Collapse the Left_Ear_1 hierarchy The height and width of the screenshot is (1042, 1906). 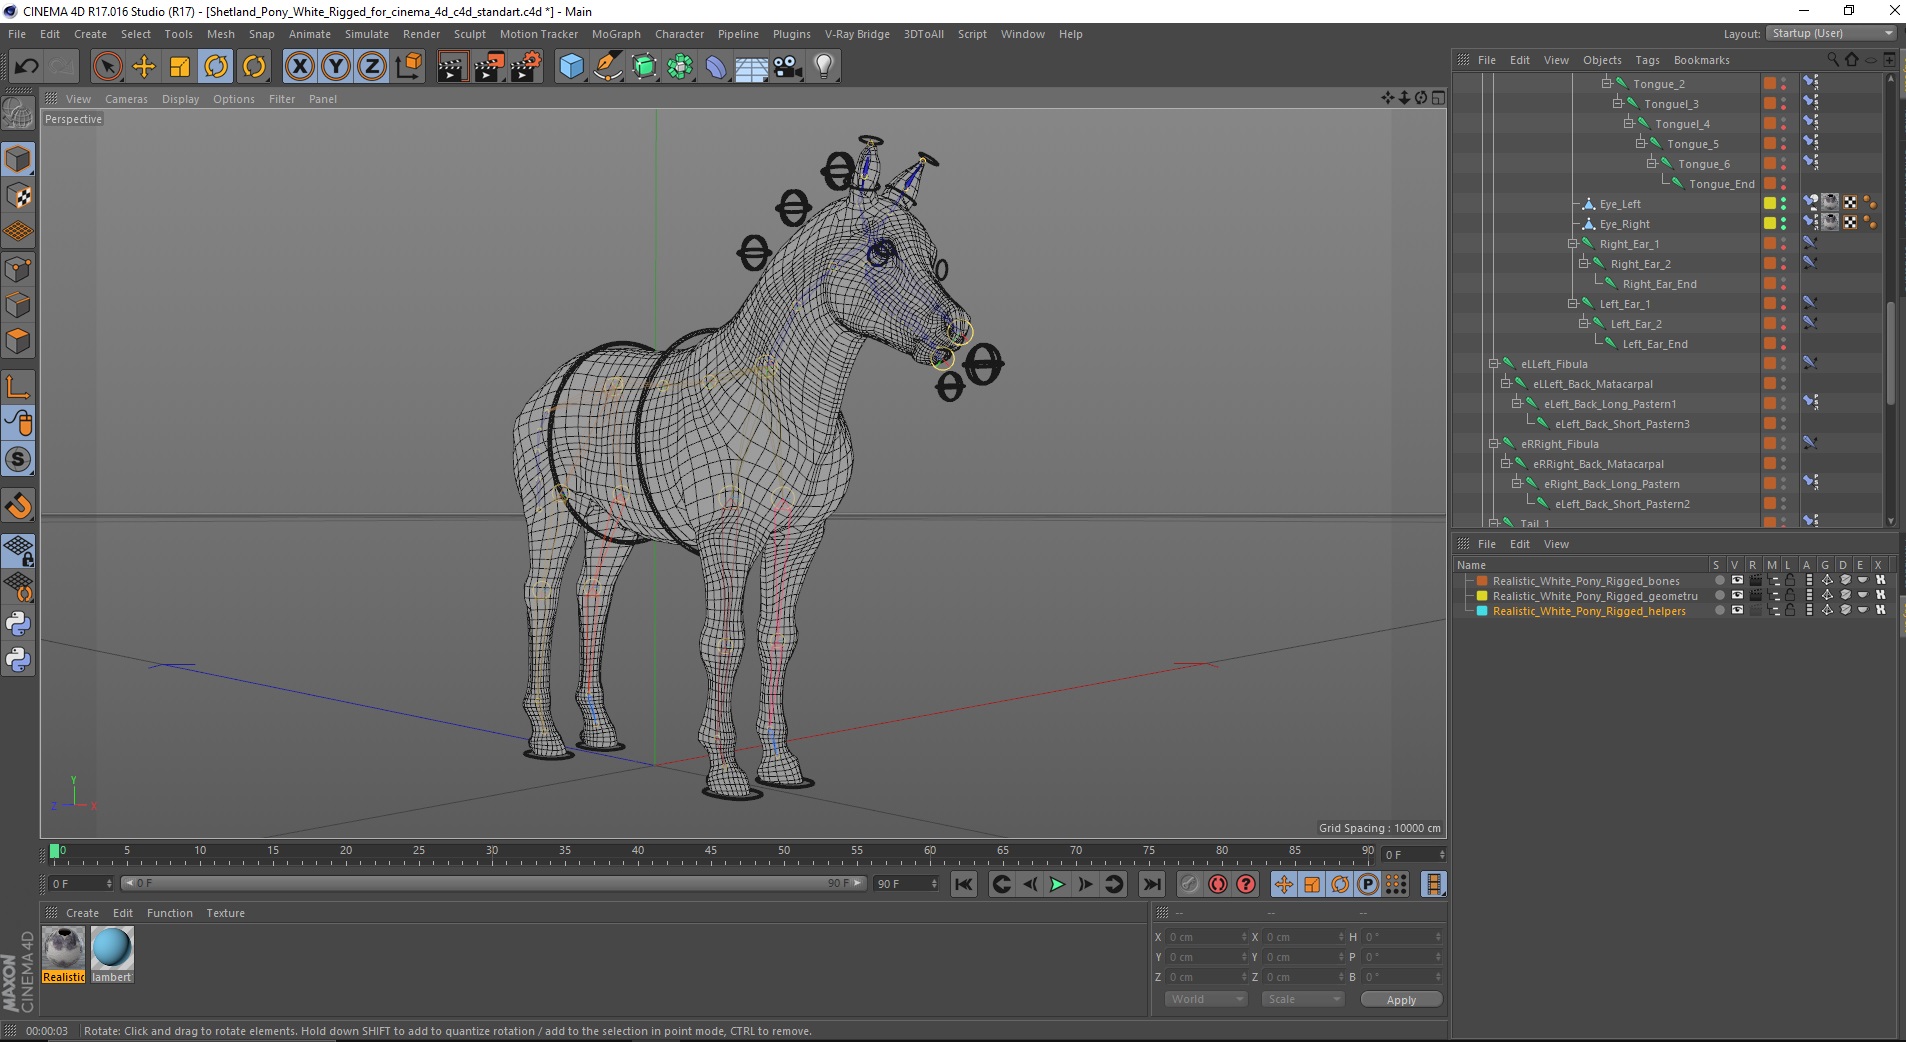1572,303
